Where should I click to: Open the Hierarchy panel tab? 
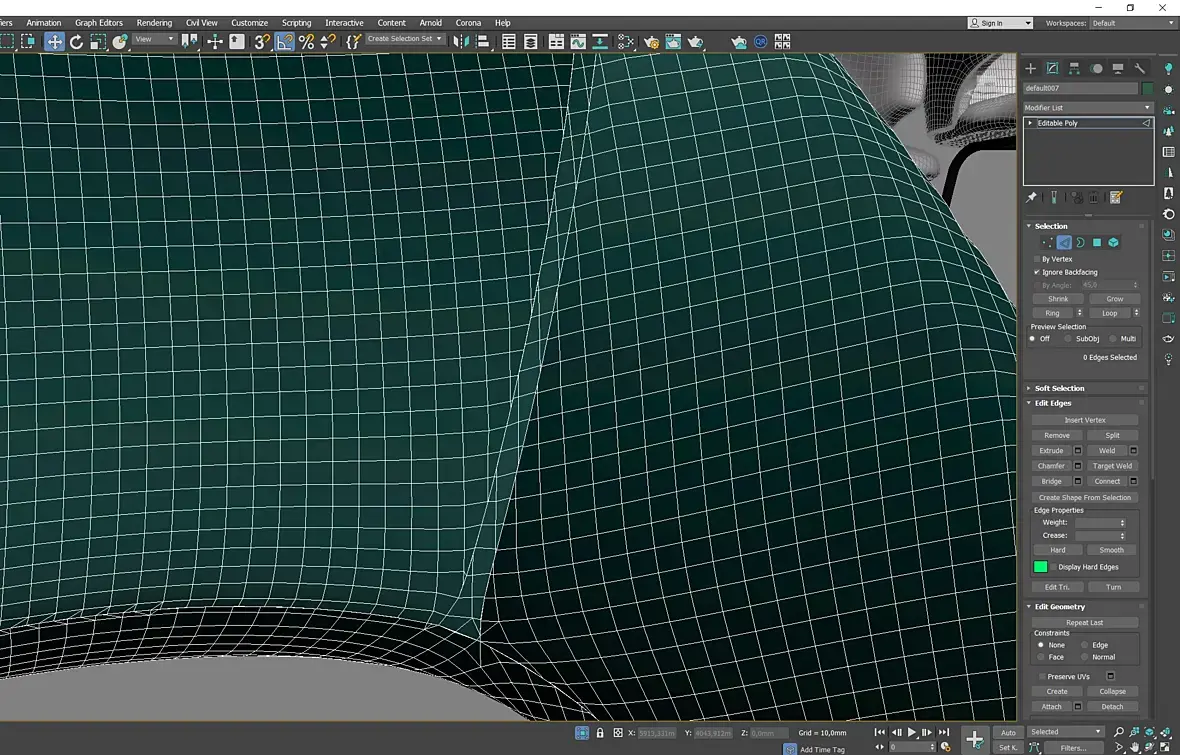[x=1074, y=68]
